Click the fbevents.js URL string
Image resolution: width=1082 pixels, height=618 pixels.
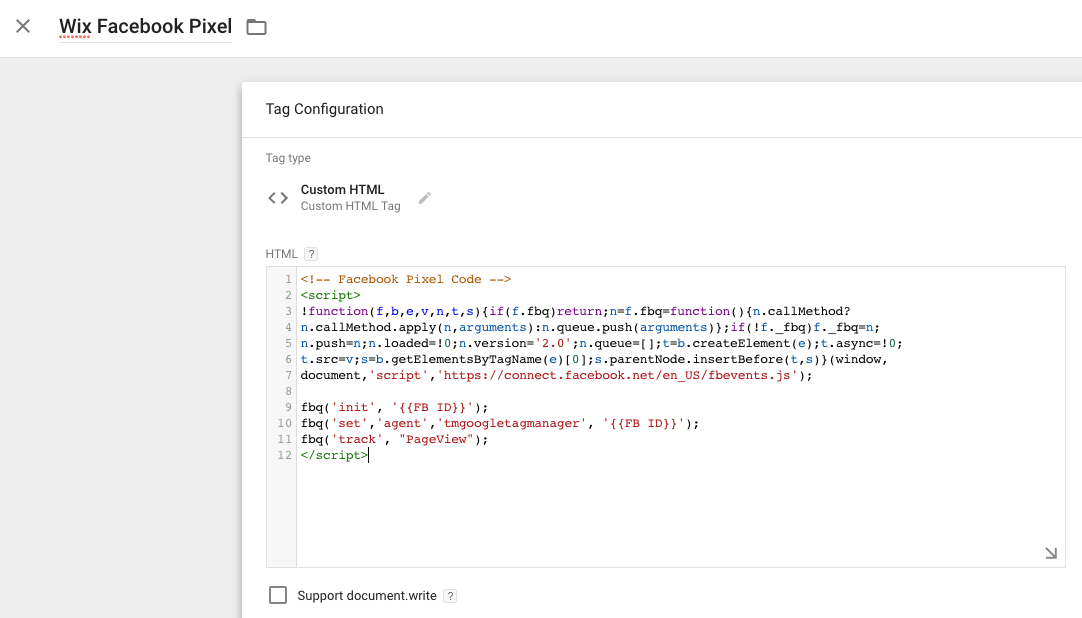(x=617, y=375)
